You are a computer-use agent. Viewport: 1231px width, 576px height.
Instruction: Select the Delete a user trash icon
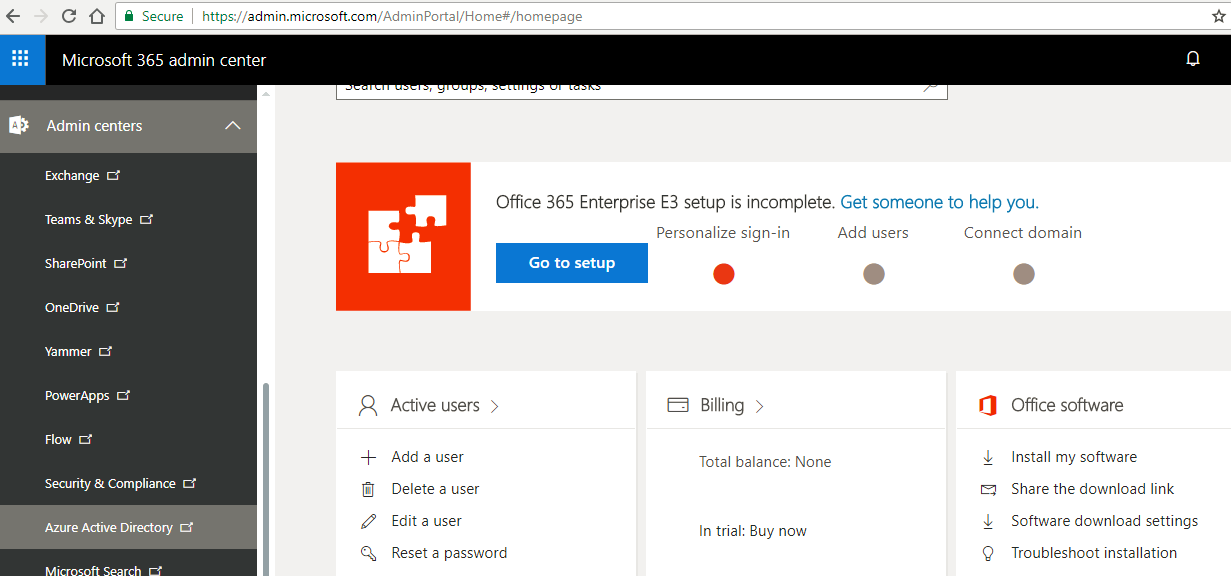click(x=369, y=488)
